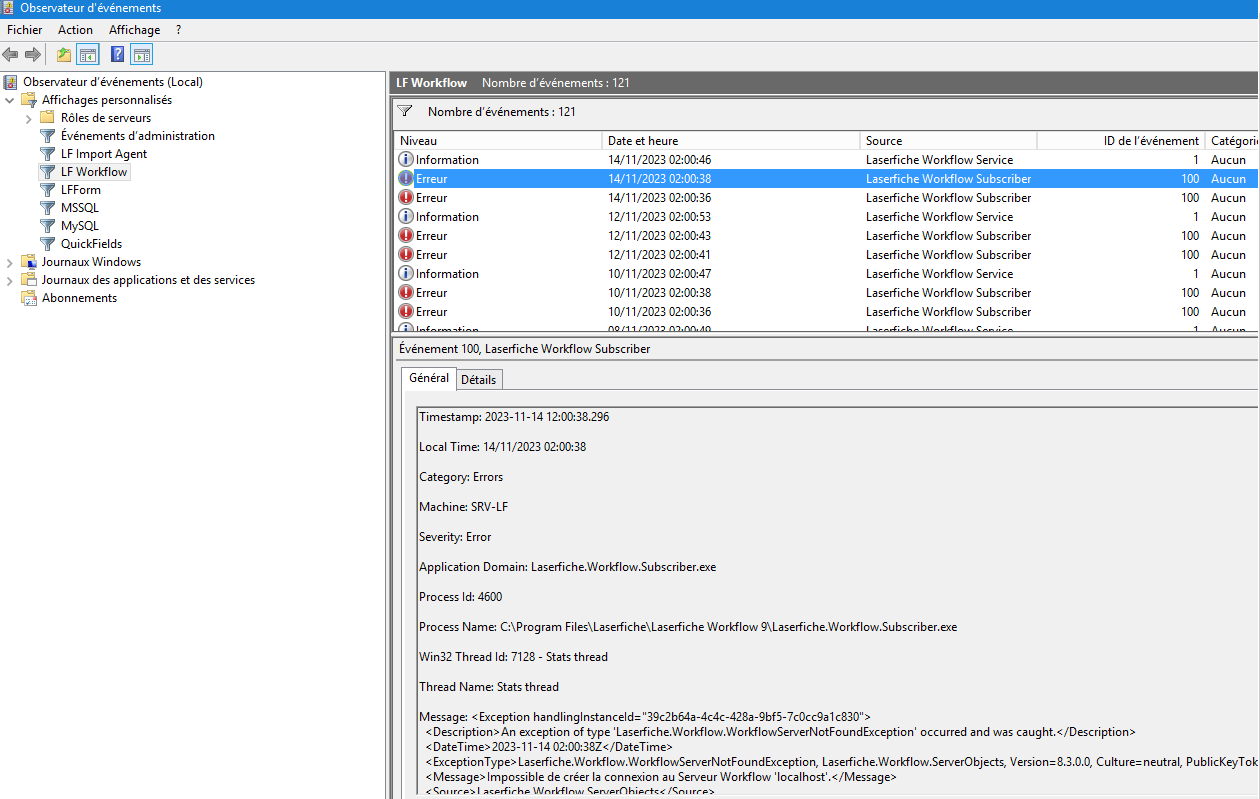Open the ? help menu

[x=178, y=30]
